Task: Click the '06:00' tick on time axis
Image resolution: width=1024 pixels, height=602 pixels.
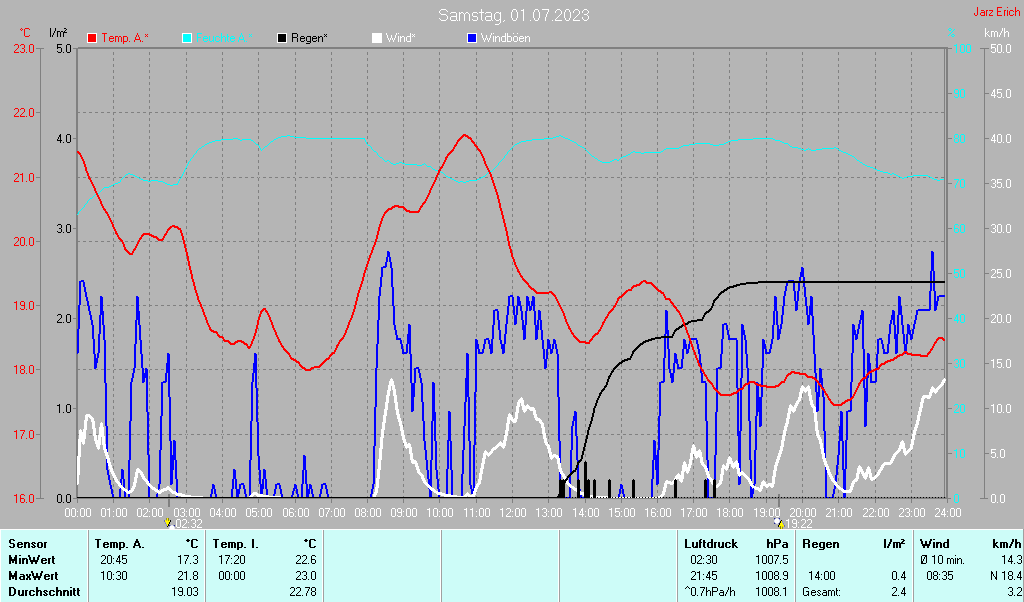Action: (295, 513)
